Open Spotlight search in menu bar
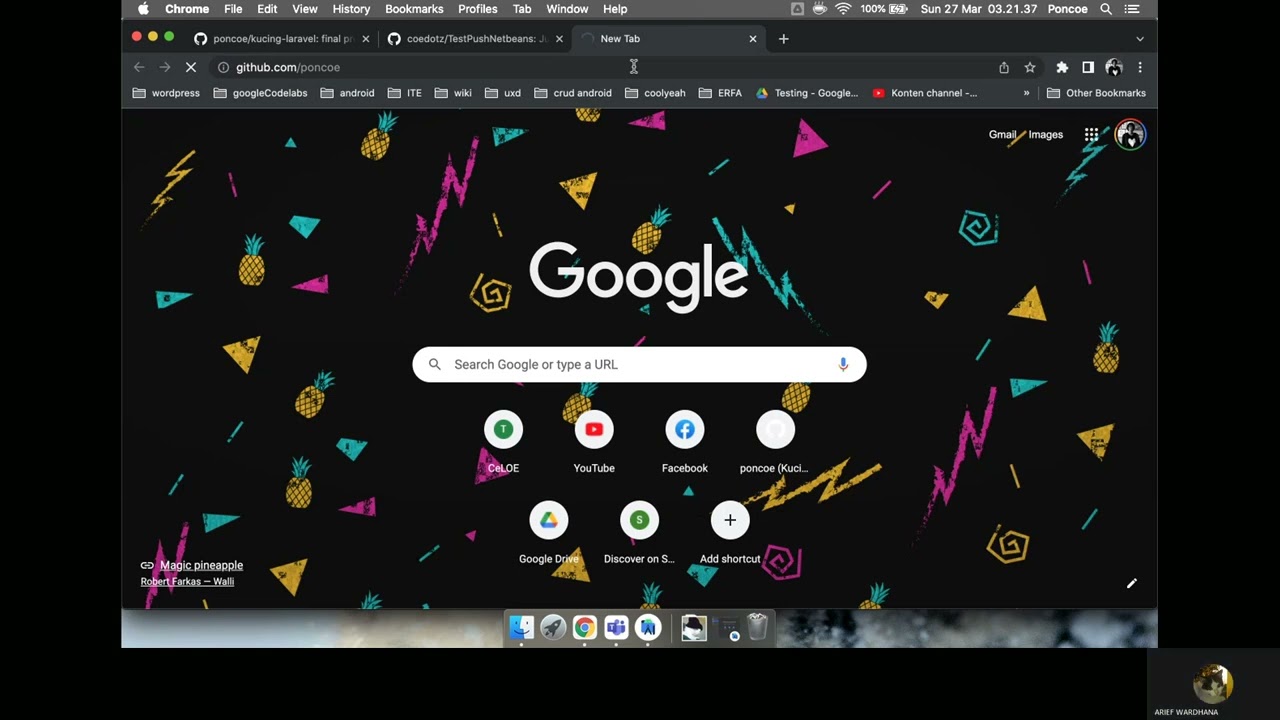Image resolution: width=1280 pixels, height=720 pixels. click(x=1106, y=9)
